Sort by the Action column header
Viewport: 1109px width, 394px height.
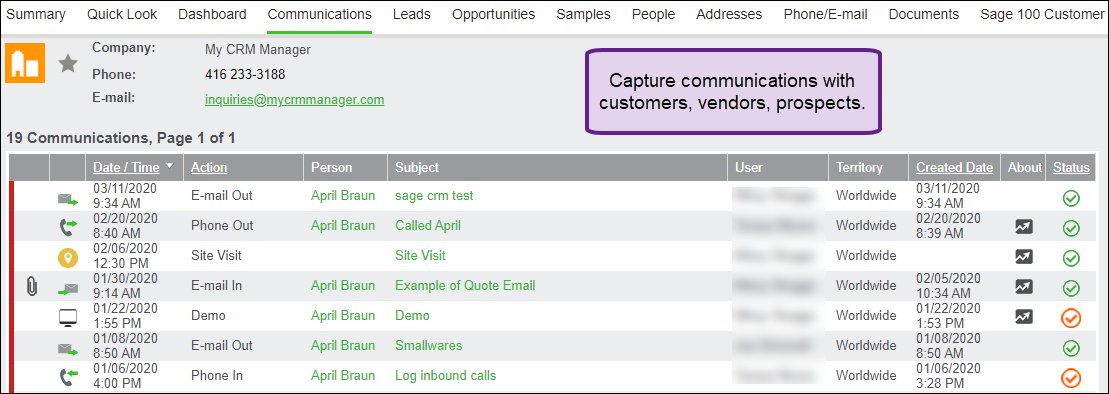tap(209, 168)
